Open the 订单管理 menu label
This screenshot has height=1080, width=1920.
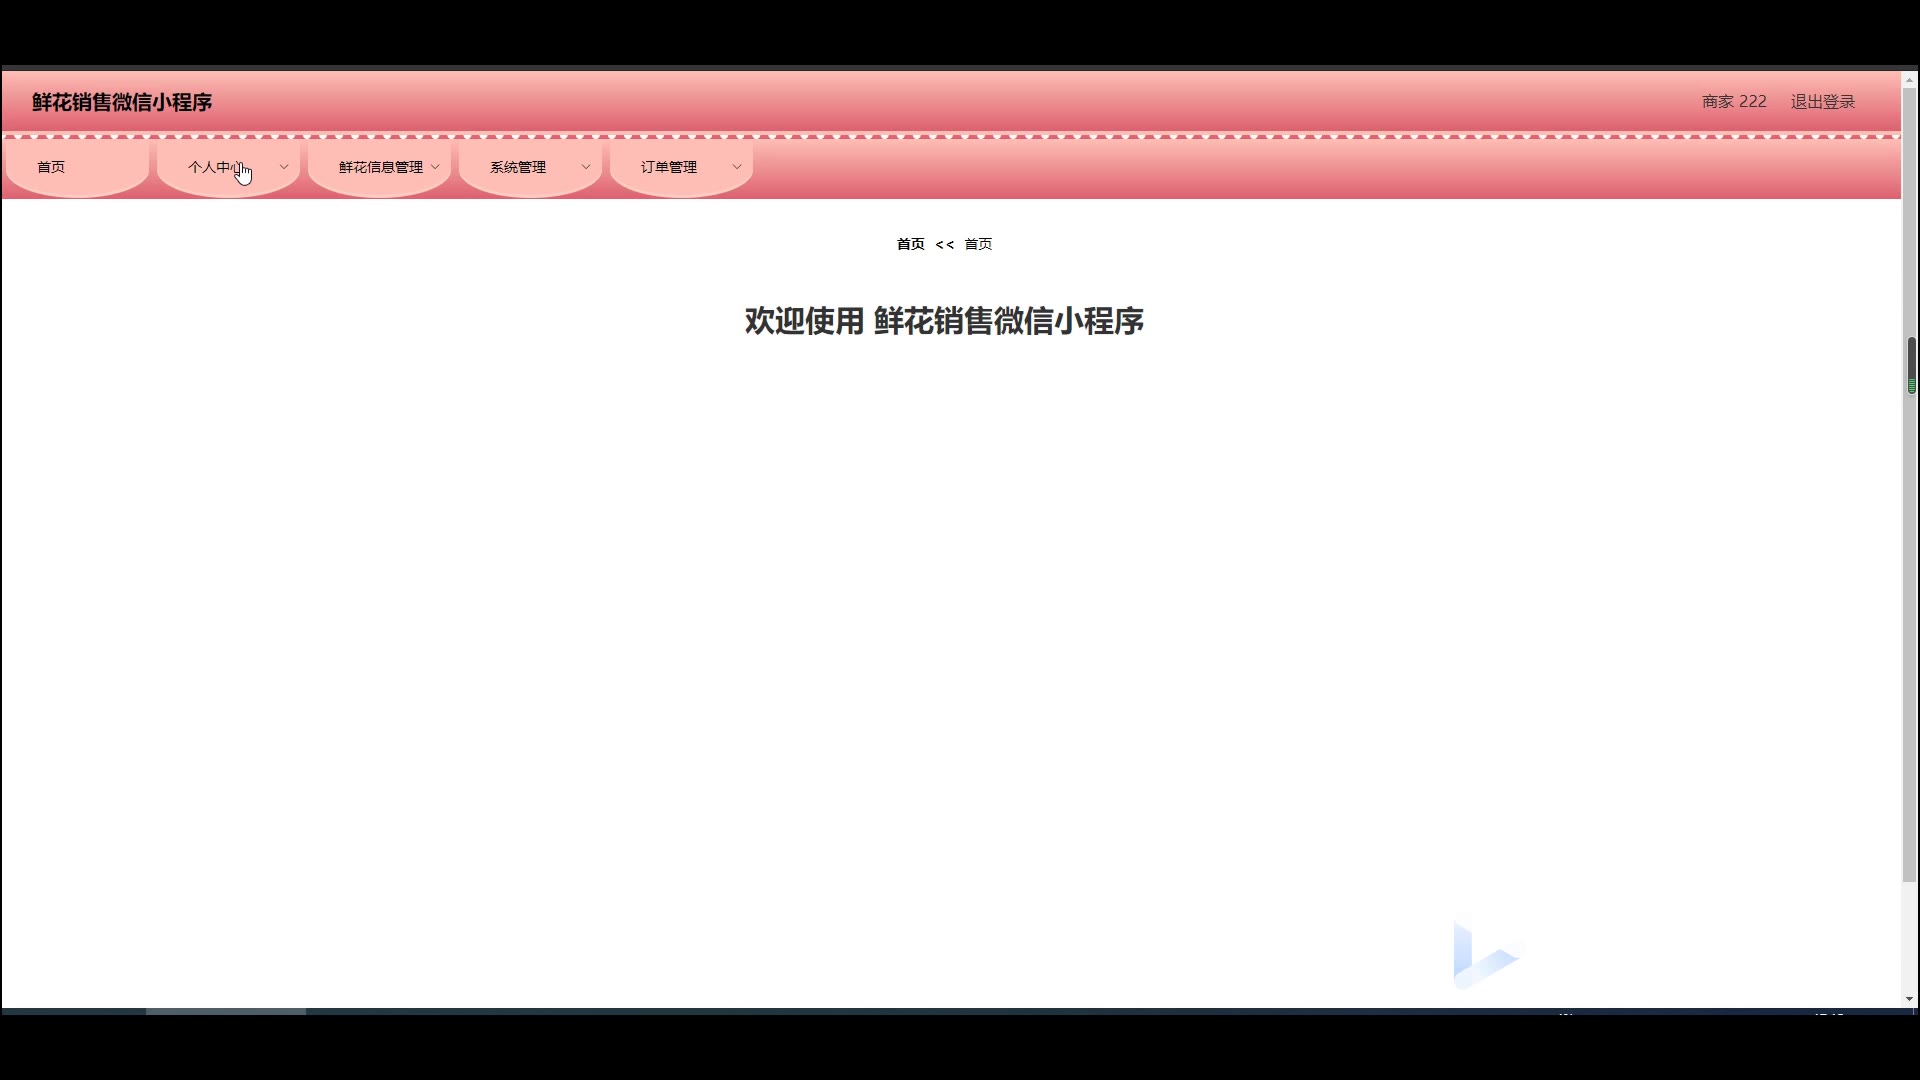(x=669, y=167)
